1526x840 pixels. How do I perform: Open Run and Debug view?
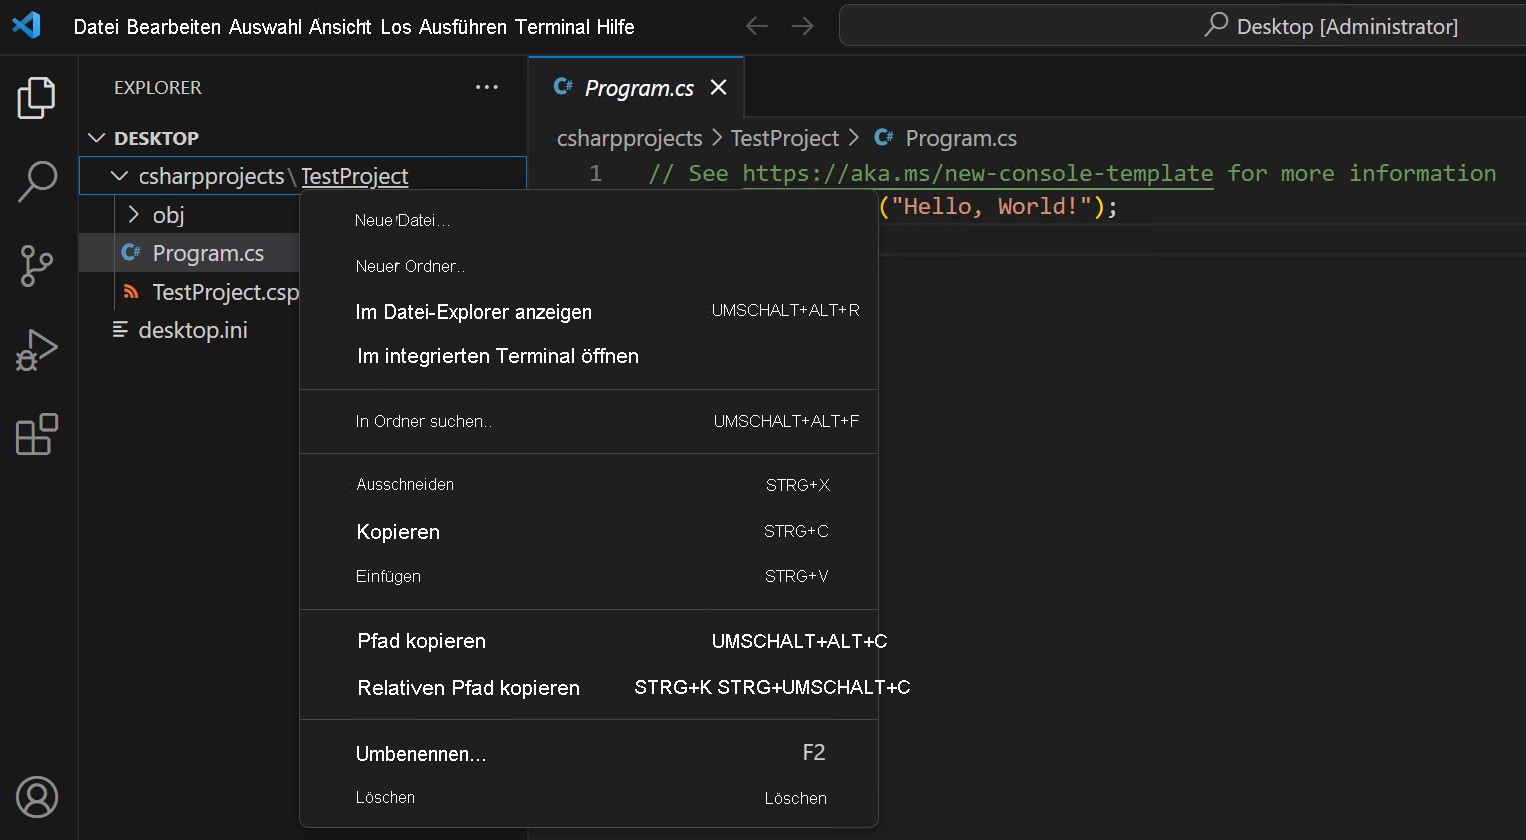37,350
